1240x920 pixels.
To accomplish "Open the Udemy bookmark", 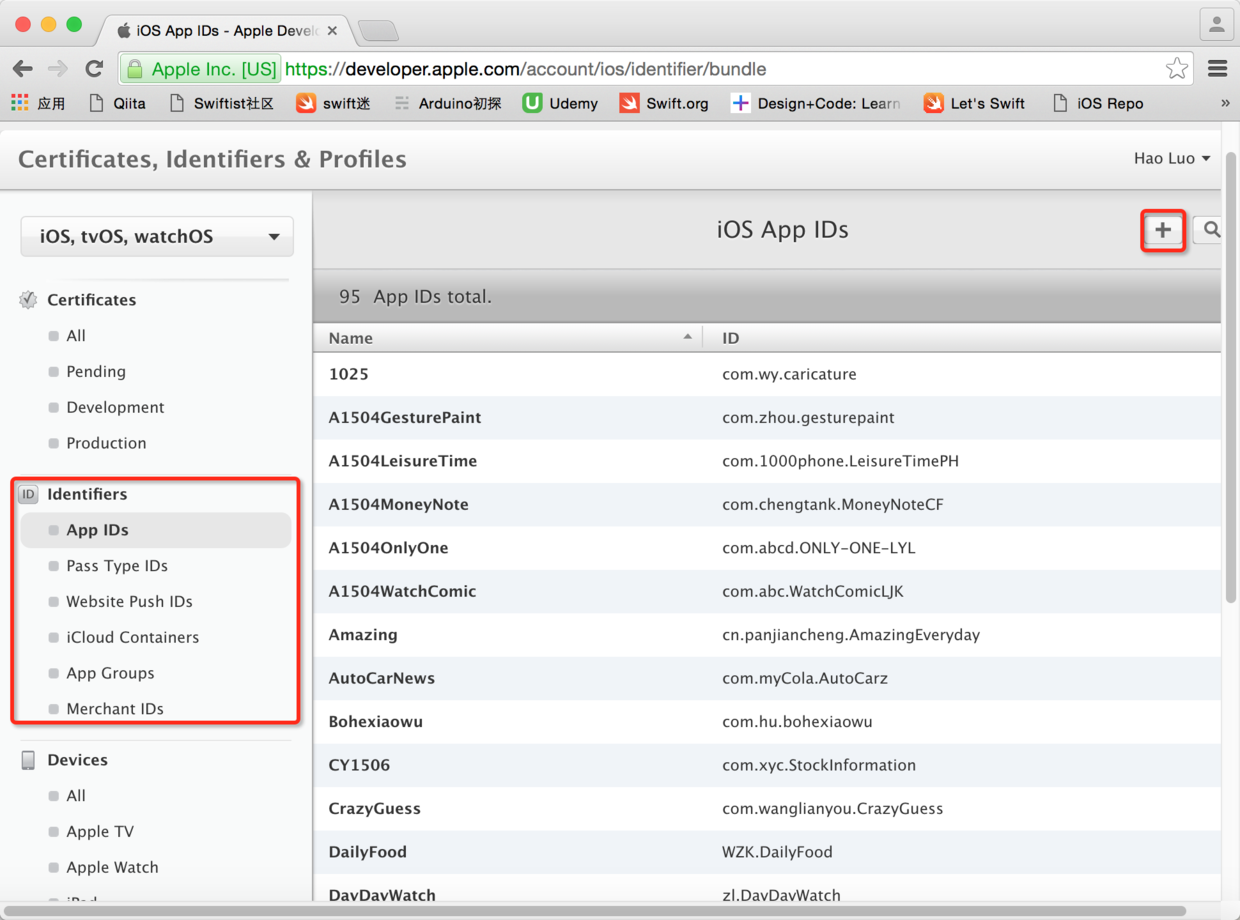I will [561, 103].
